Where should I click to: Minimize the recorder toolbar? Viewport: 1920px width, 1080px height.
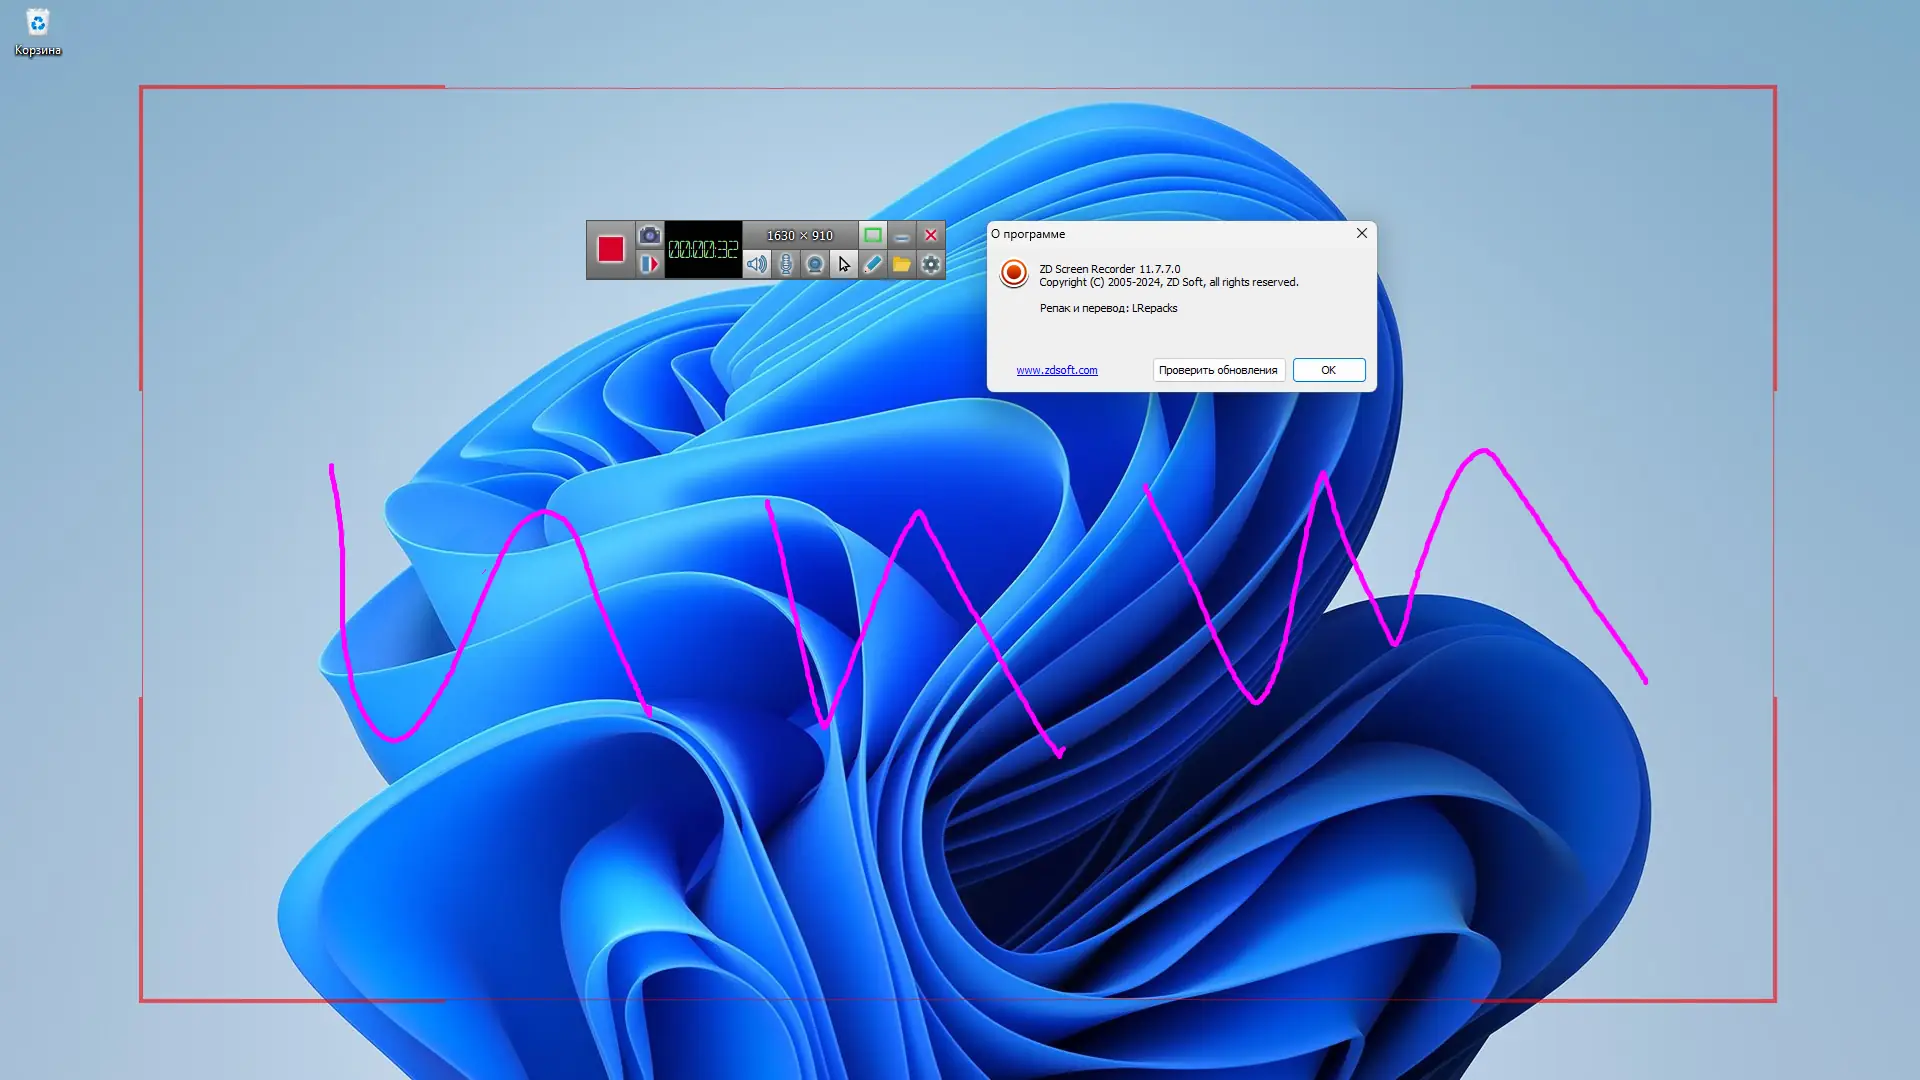tap(902, 235)
